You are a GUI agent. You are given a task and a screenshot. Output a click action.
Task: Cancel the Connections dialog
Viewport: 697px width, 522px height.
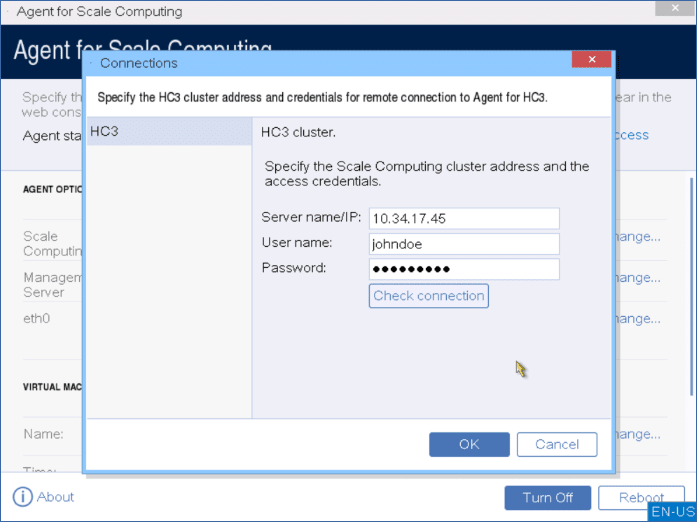coord(557,444)
